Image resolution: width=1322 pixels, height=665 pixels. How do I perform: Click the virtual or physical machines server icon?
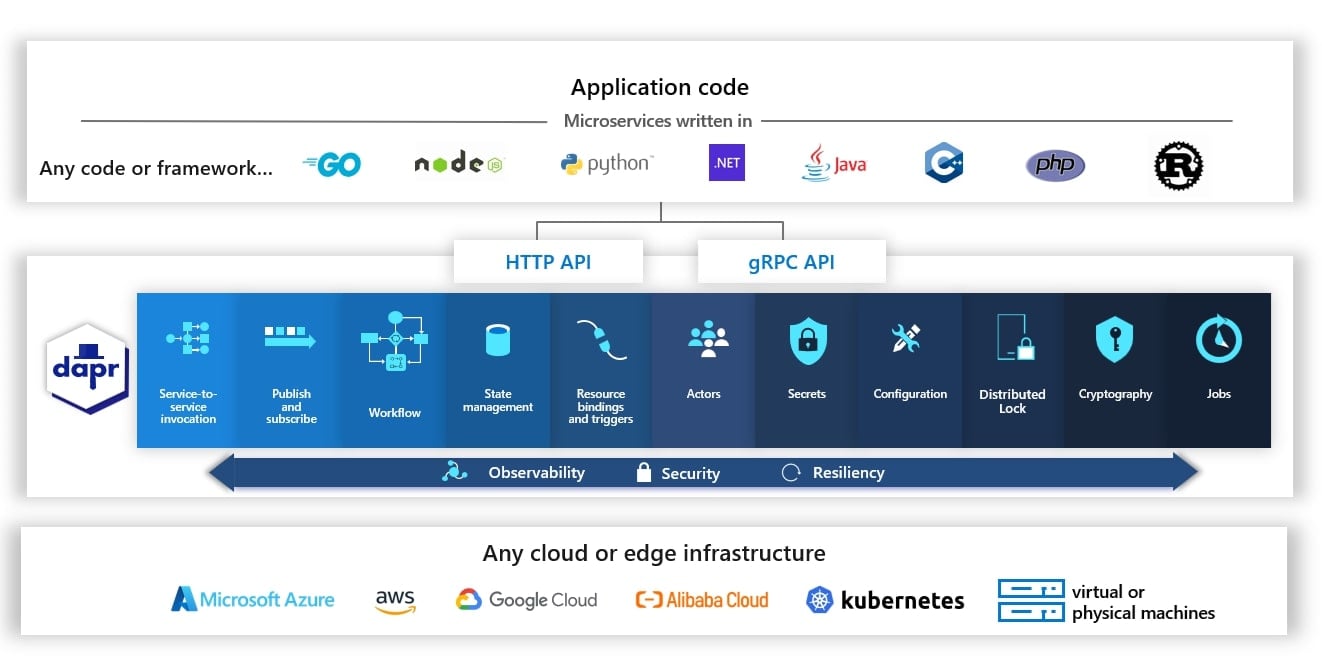coord(1030,601)
